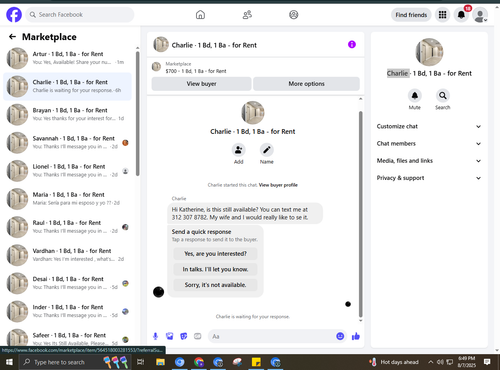Image resolution: width=500 pixels, height=370 pixels.
Task: Send quick reply 'Sorry, it's not available.'
Action: tap(215, 285)
